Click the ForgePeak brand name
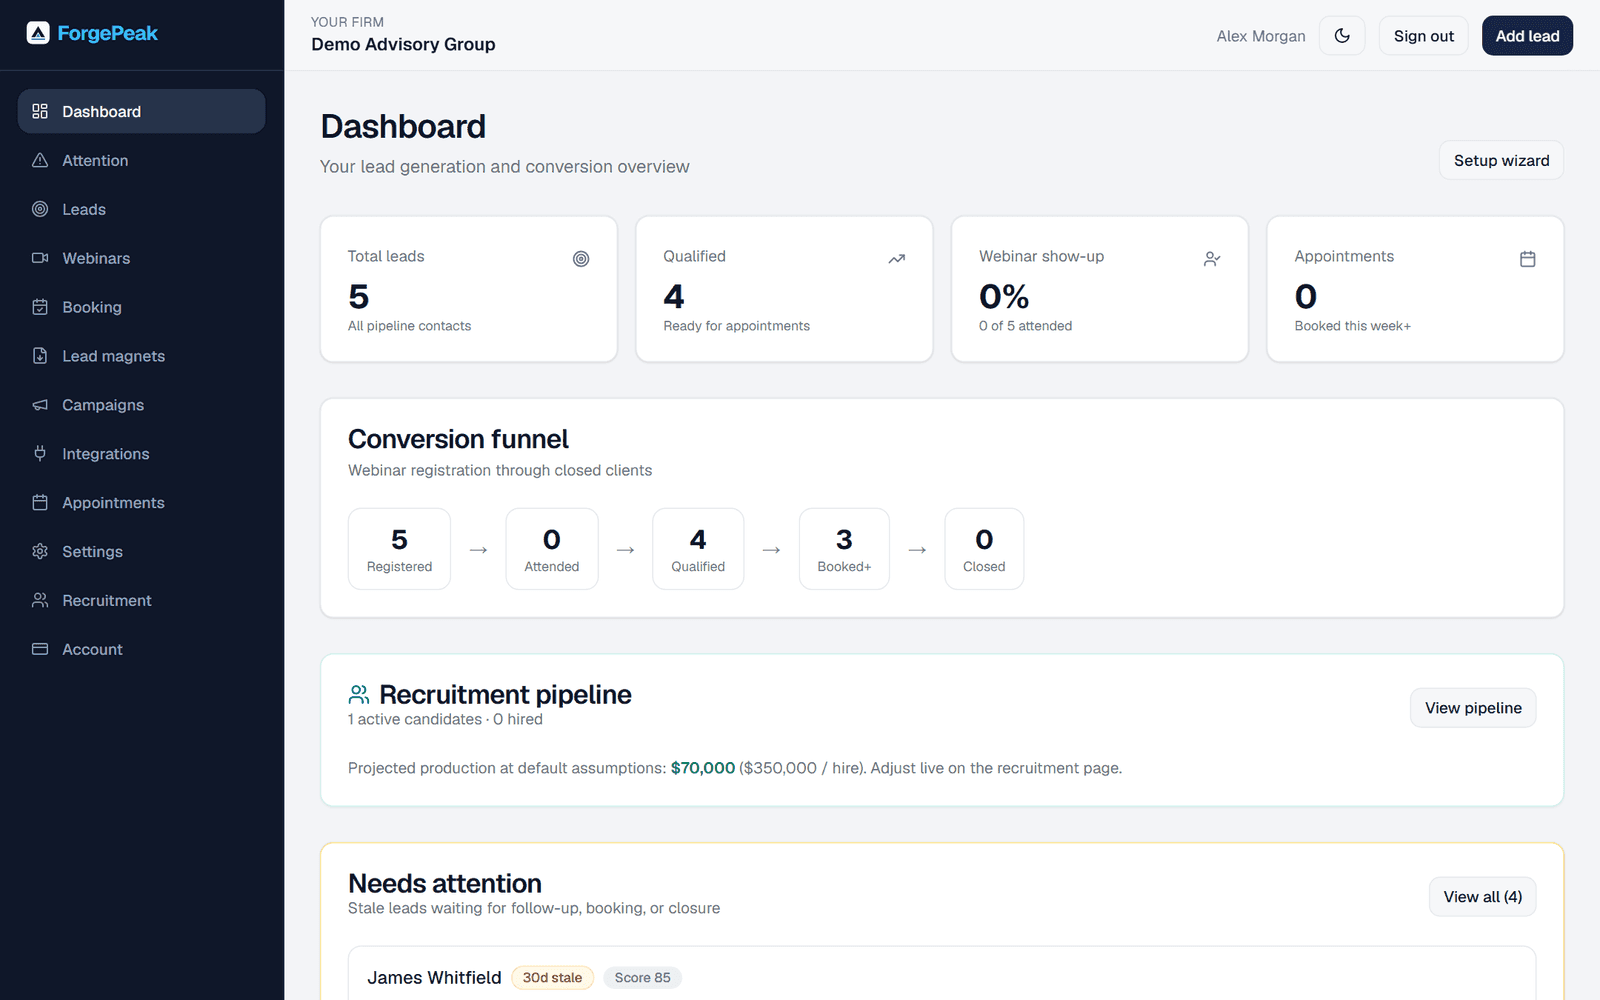Viewport: 1600px width, 1000px height. pos(108,33)
